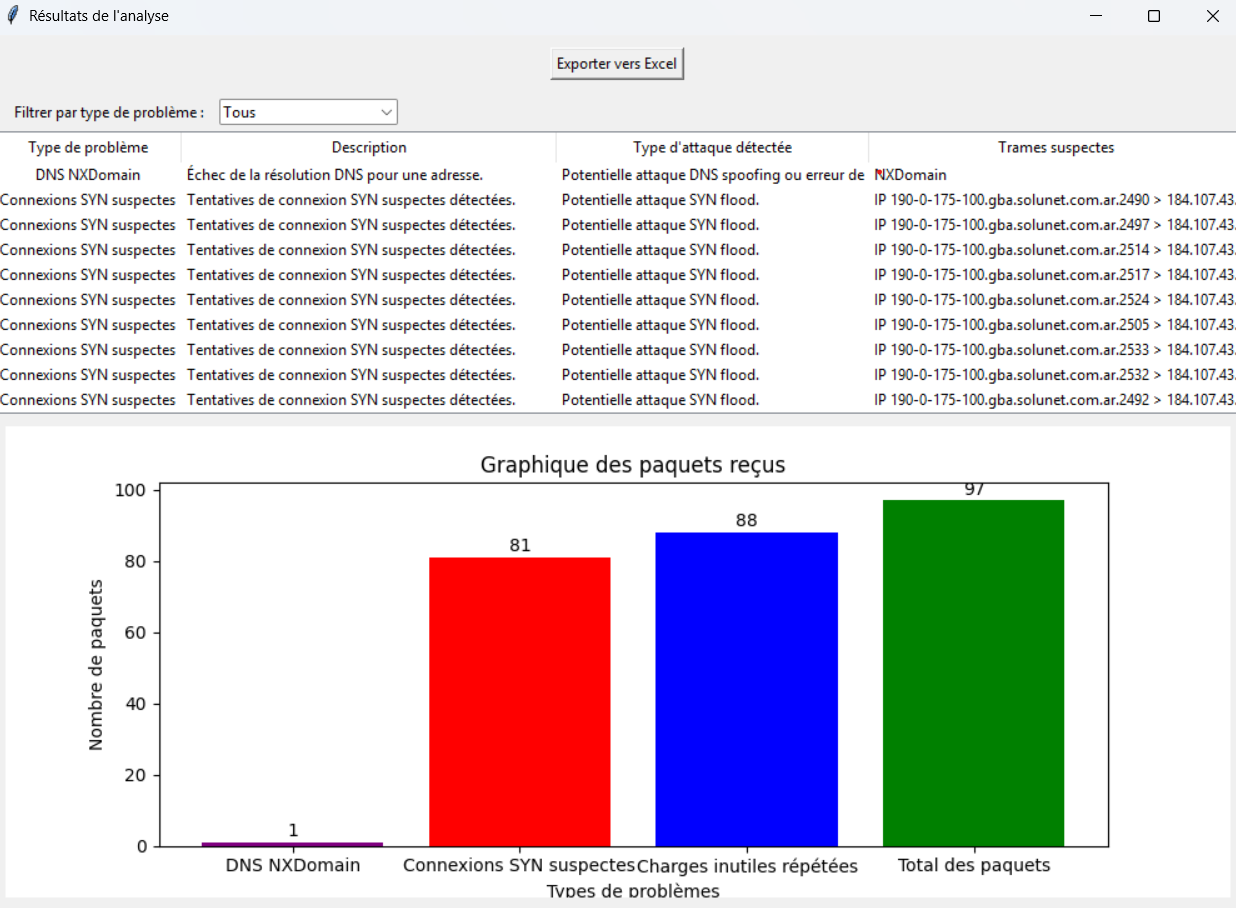1236x908 pixels.
Task: Click the "Filtrer par type de problème" label
Action: click(107, 112)
